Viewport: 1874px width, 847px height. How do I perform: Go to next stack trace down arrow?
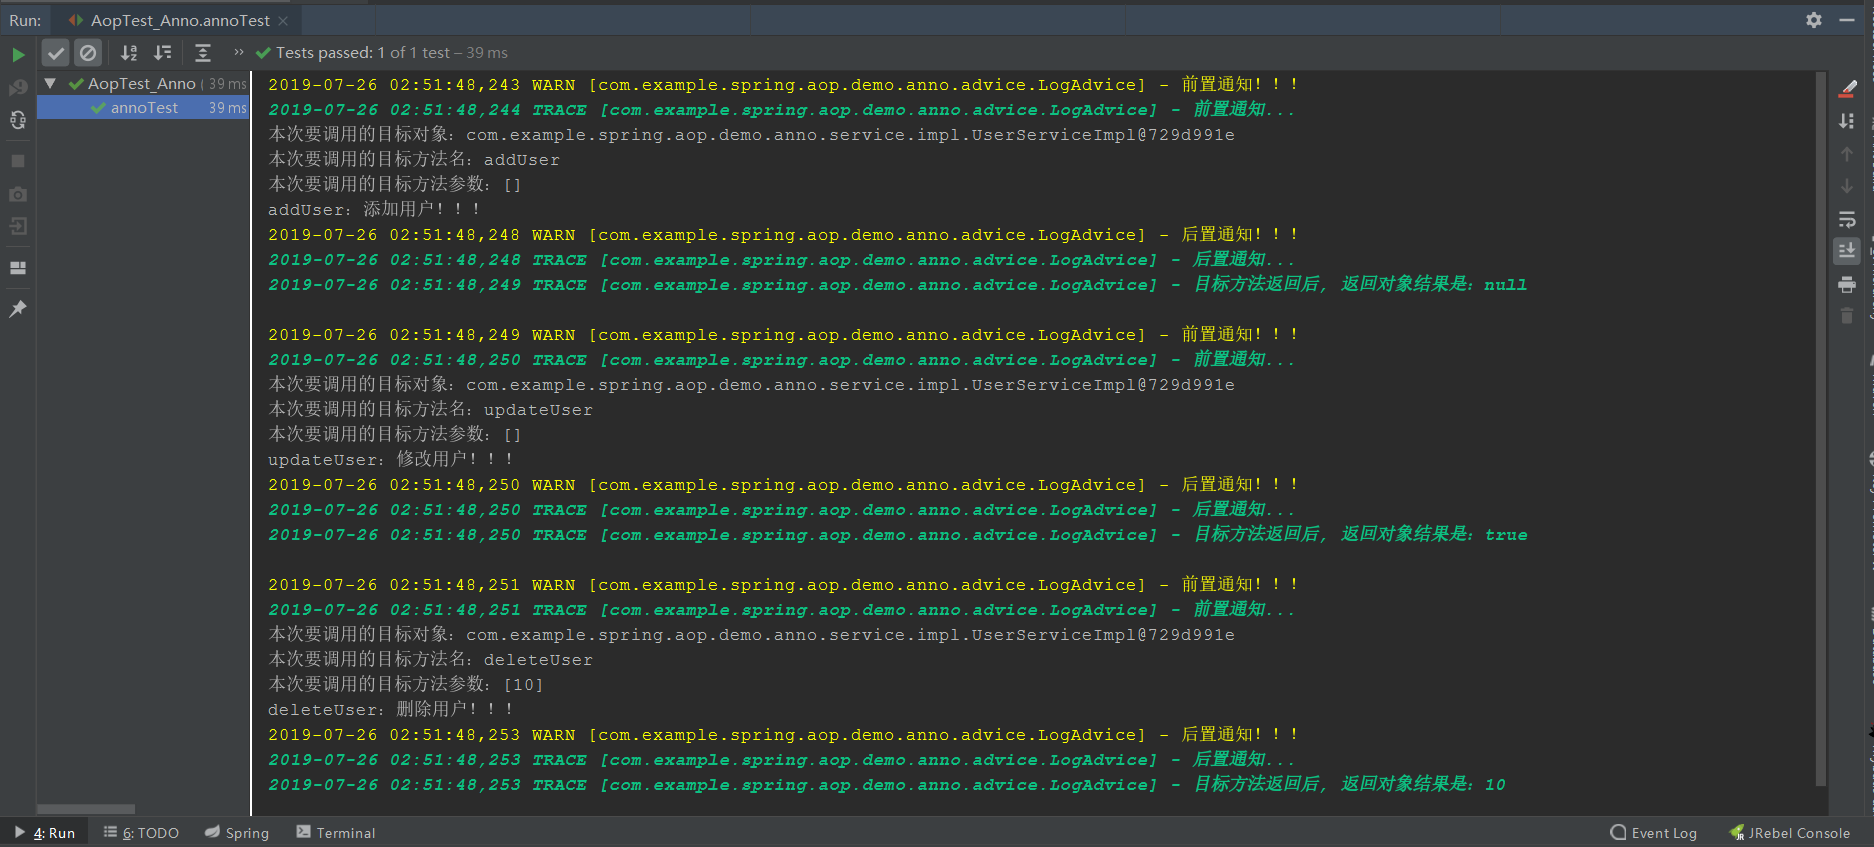pos(1847,186)
